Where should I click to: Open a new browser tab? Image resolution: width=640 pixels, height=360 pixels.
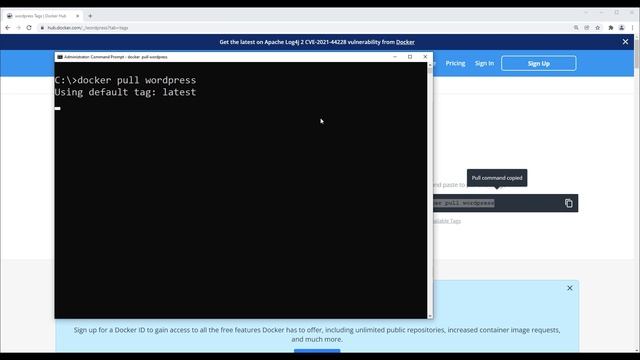pos(90,16)
